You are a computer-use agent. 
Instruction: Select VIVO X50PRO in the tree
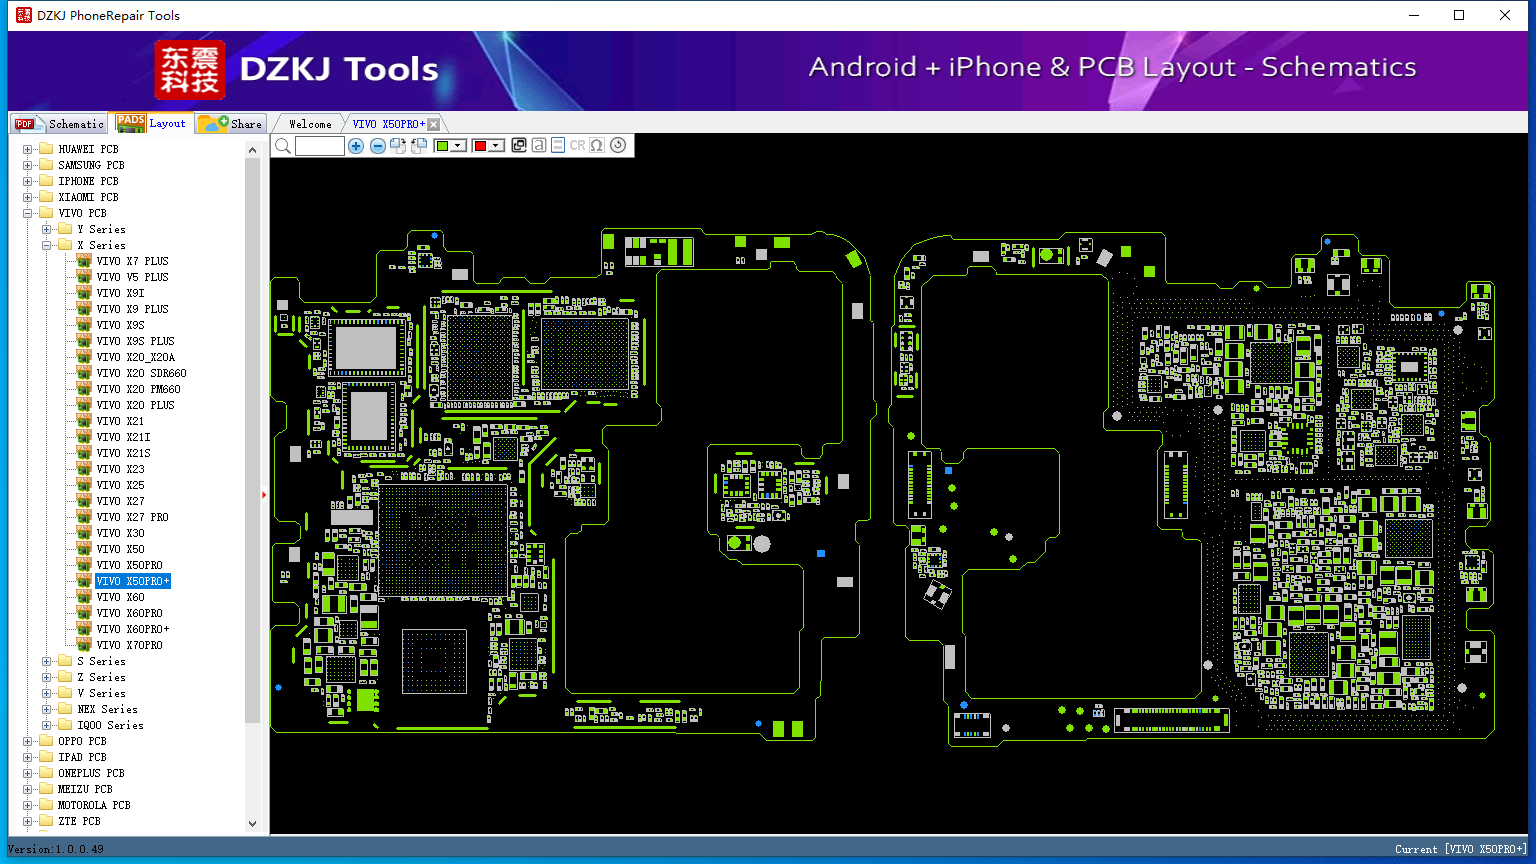pyautogui.click(x=129, y=565)
